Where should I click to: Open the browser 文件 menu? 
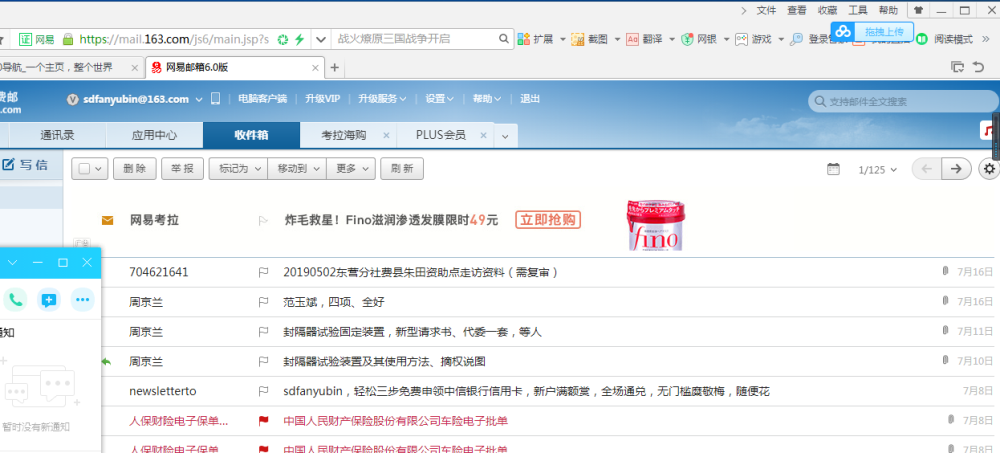tap(766, 10)
